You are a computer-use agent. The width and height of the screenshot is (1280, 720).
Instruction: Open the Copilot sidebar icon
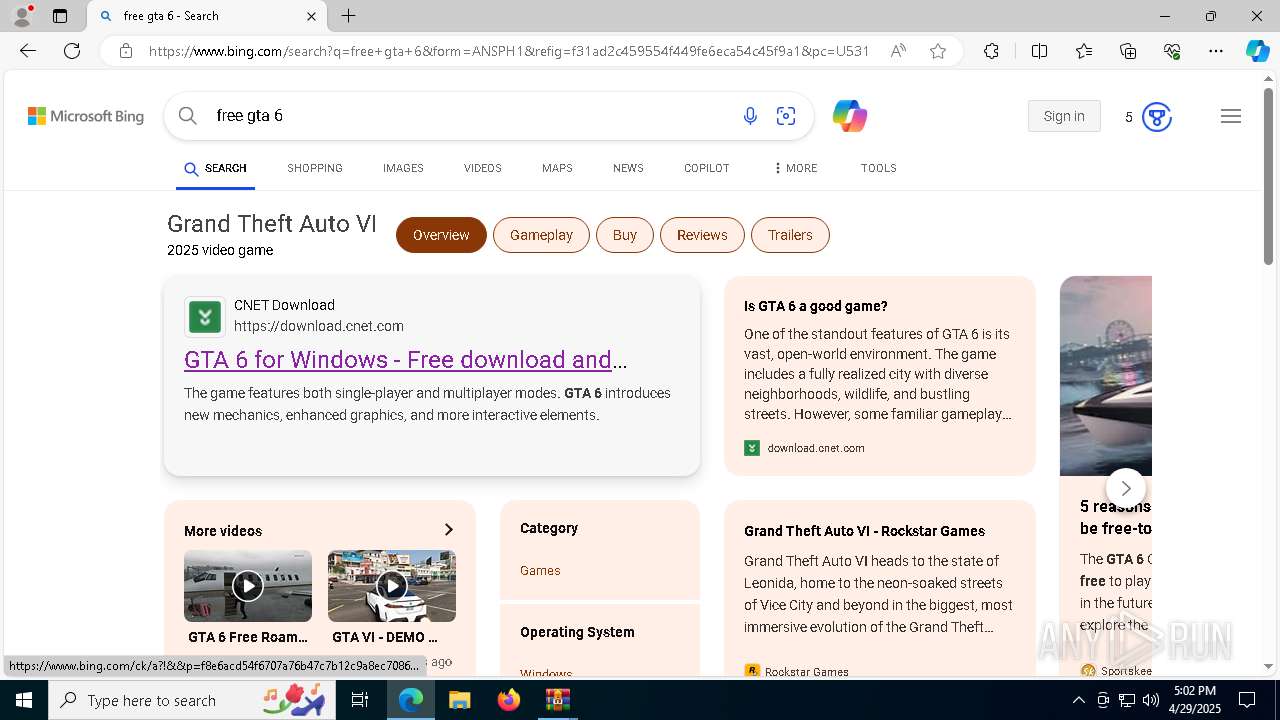click(1257, 51)
